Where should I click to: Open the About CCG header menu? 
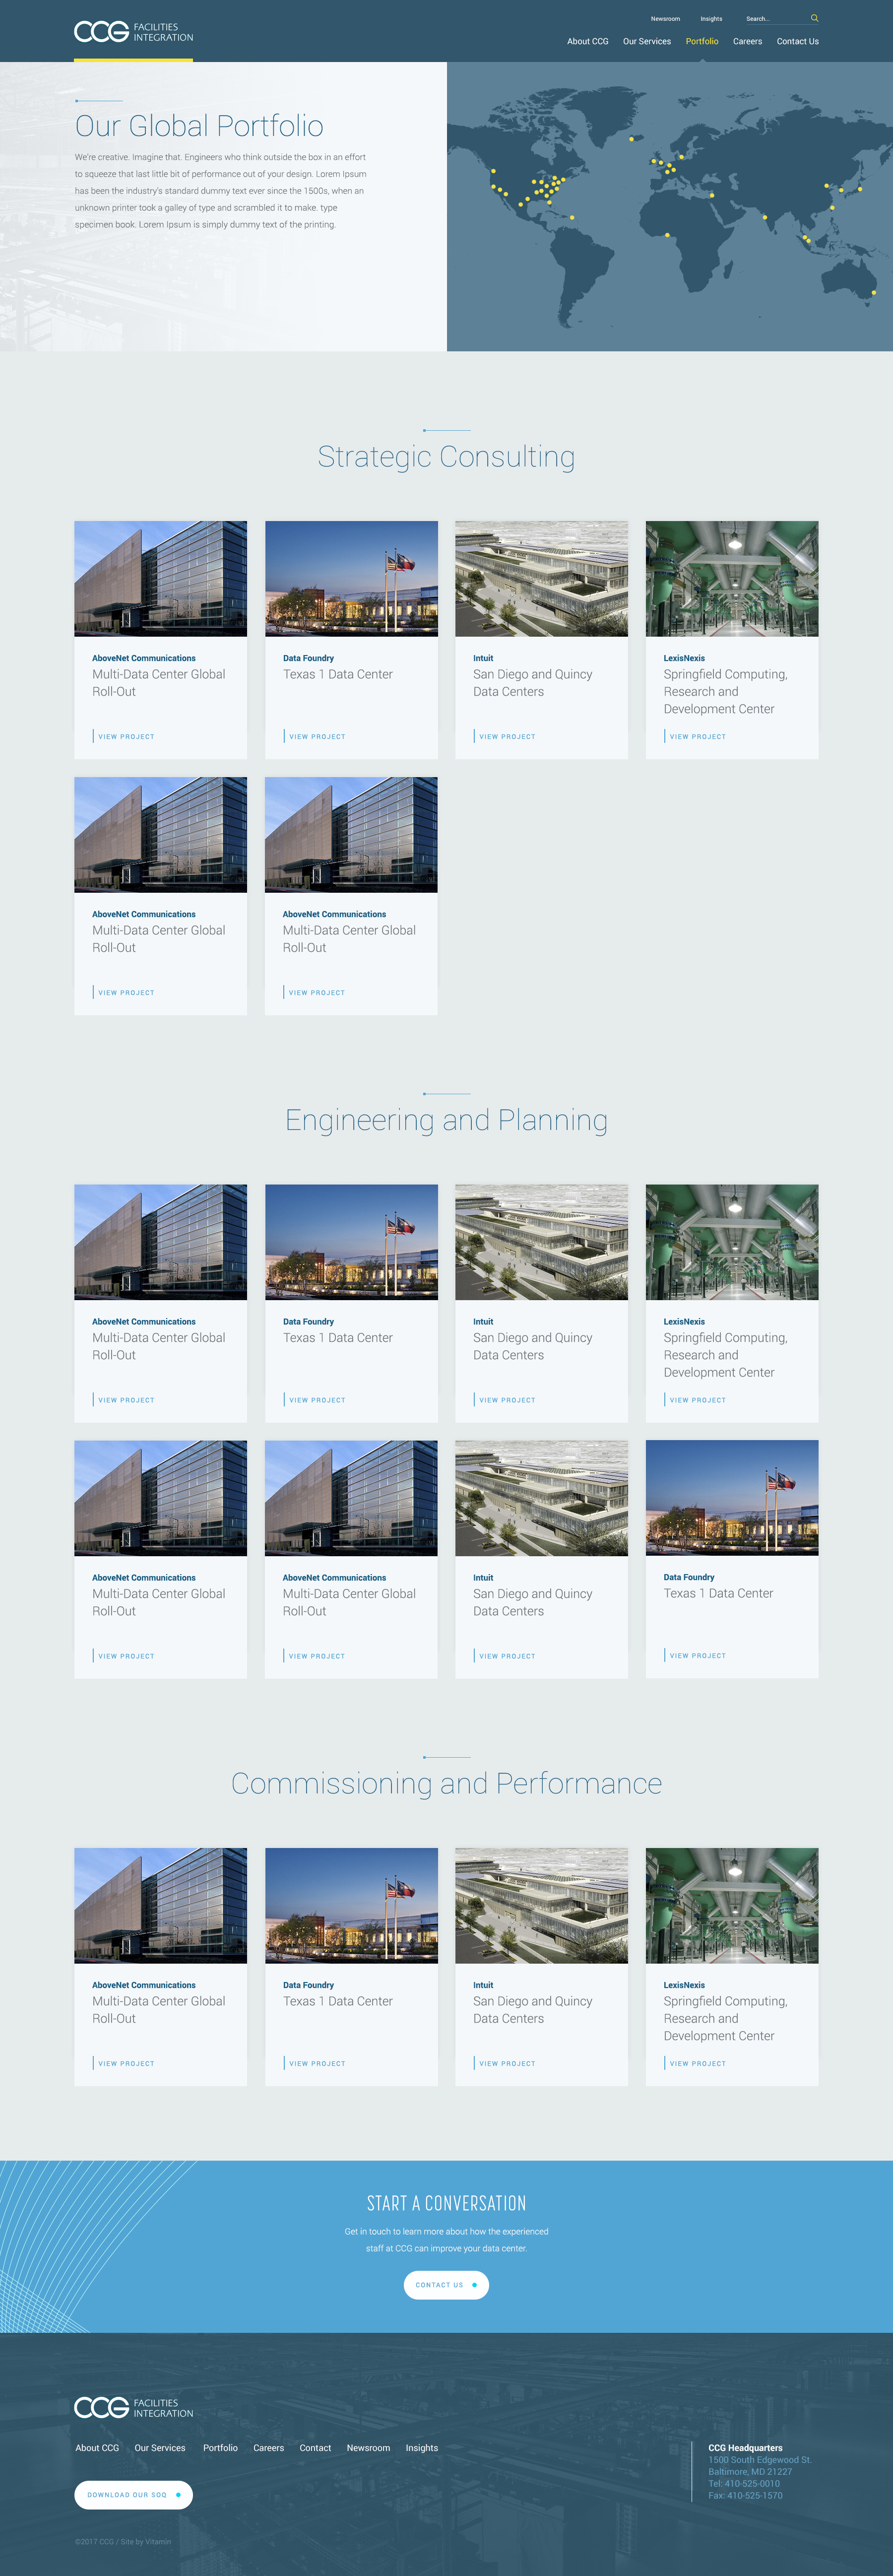(587, 42)
